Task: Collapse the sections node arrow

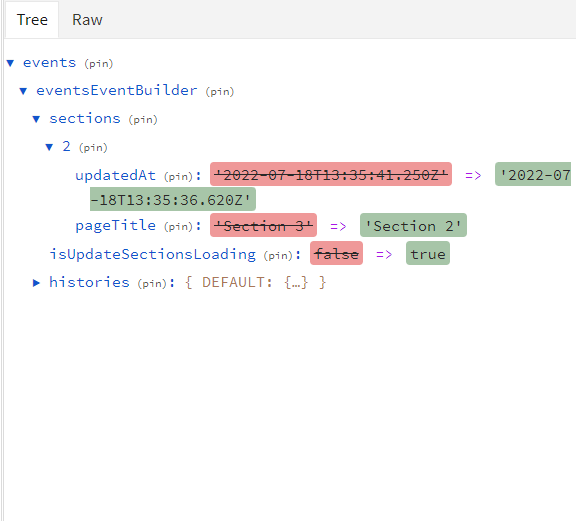Action: (36, 119)
